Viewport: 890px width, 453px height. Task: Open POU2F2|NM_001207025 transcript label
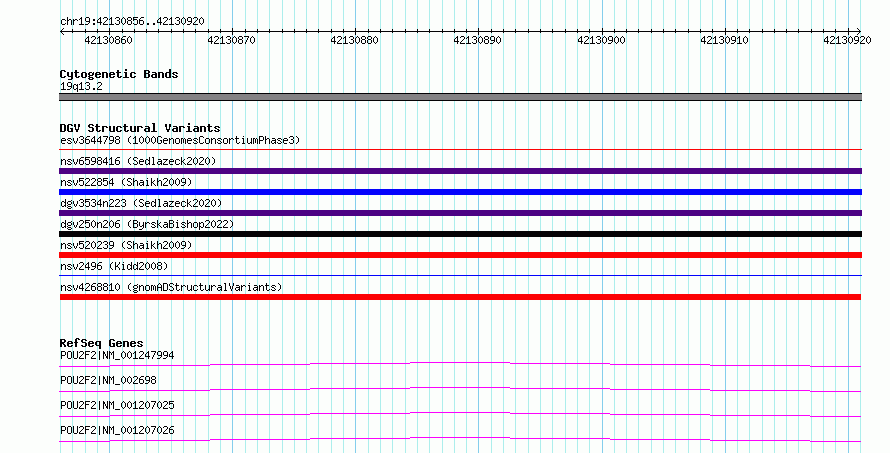coord(117,405)
